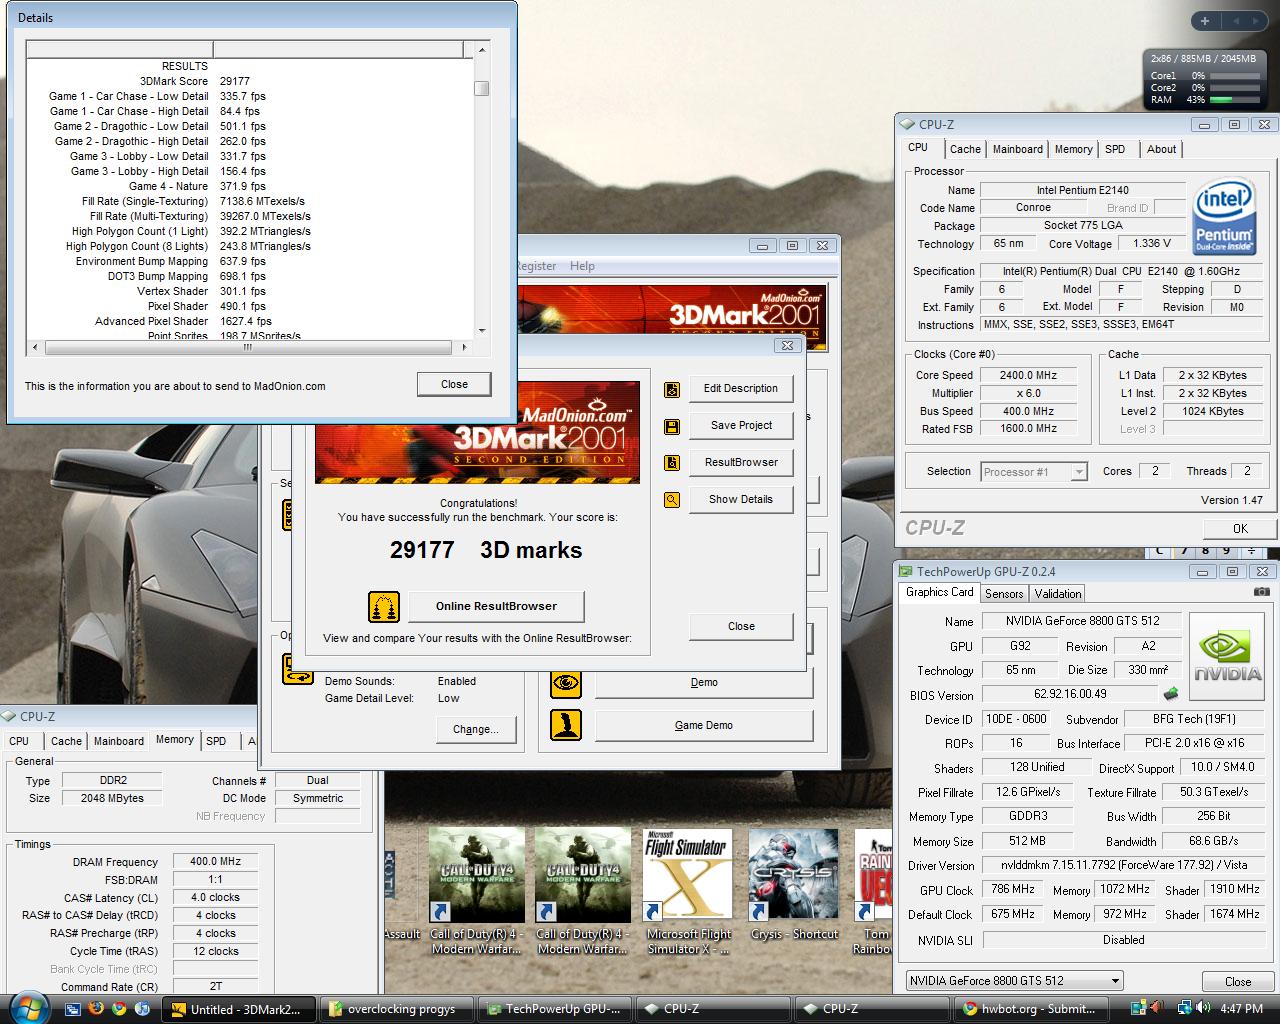Click the Save Project button

coord(741,426)
